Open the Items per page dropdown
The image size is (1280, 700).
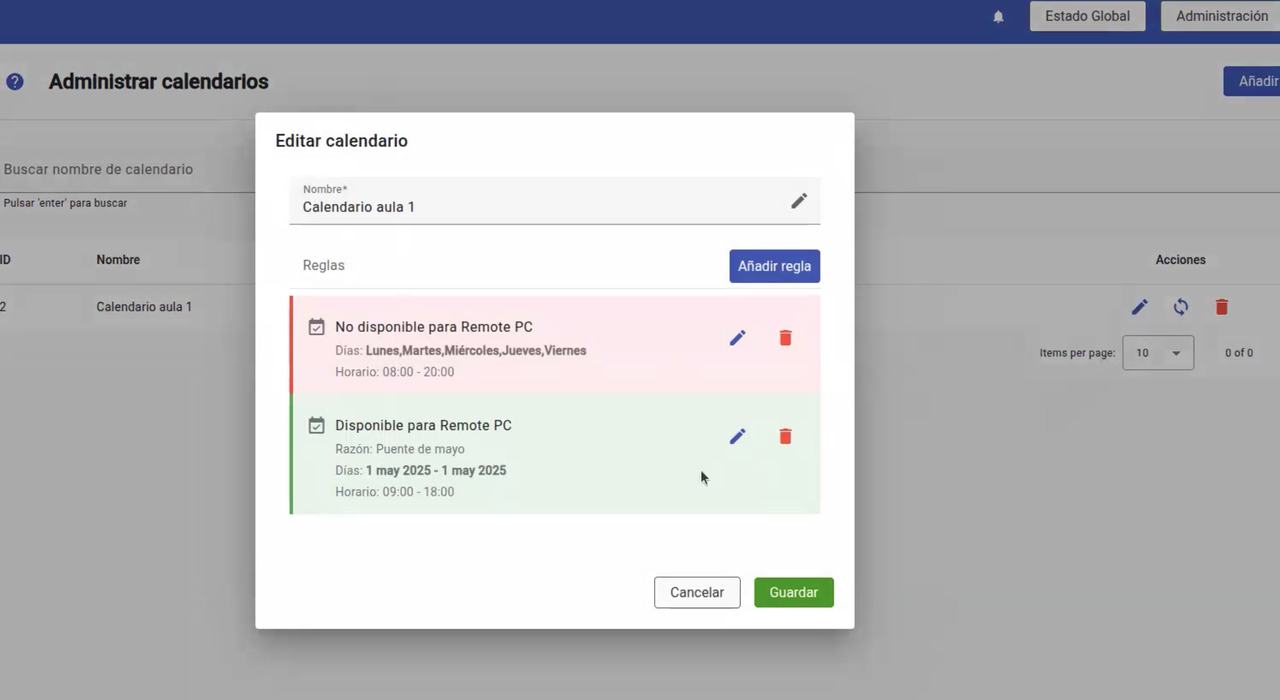point(1158,353)
